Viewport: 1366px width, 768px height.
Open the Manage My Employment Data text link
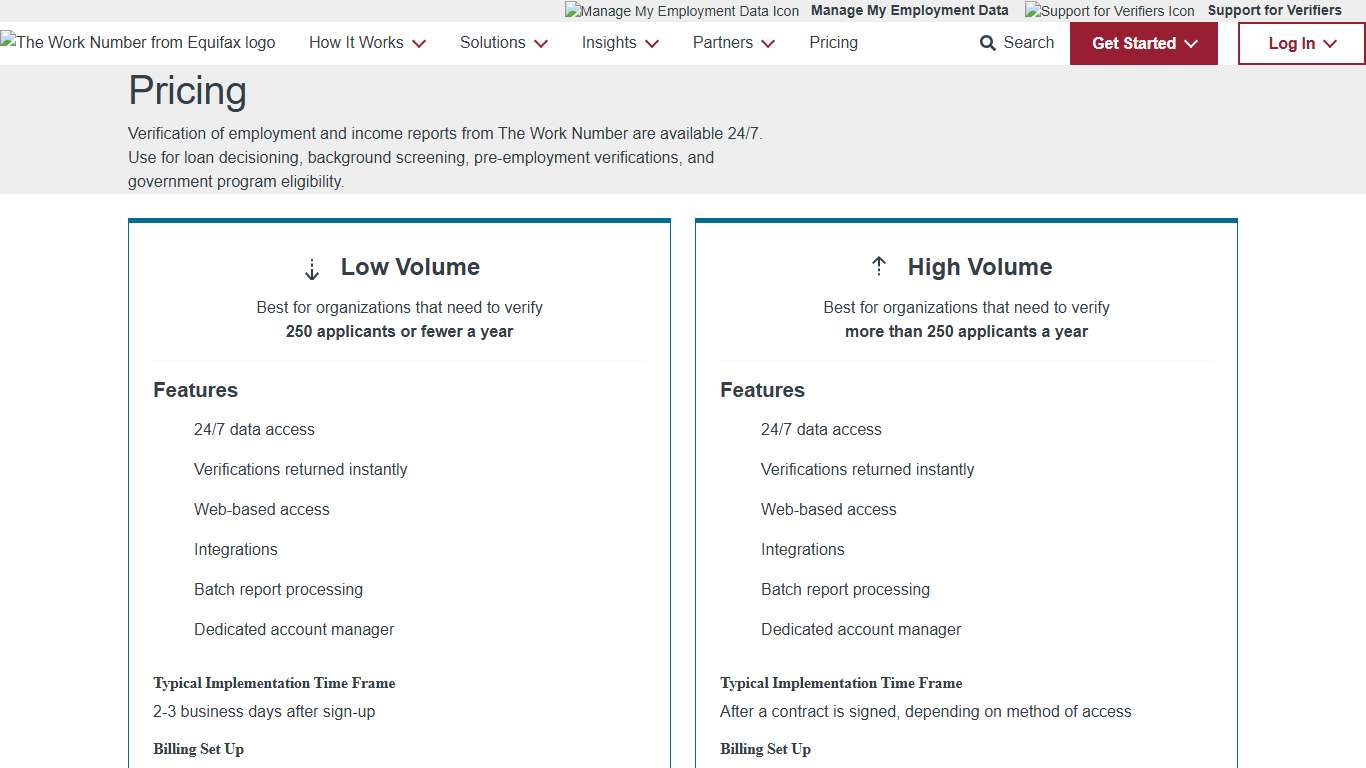coord(909,11)
